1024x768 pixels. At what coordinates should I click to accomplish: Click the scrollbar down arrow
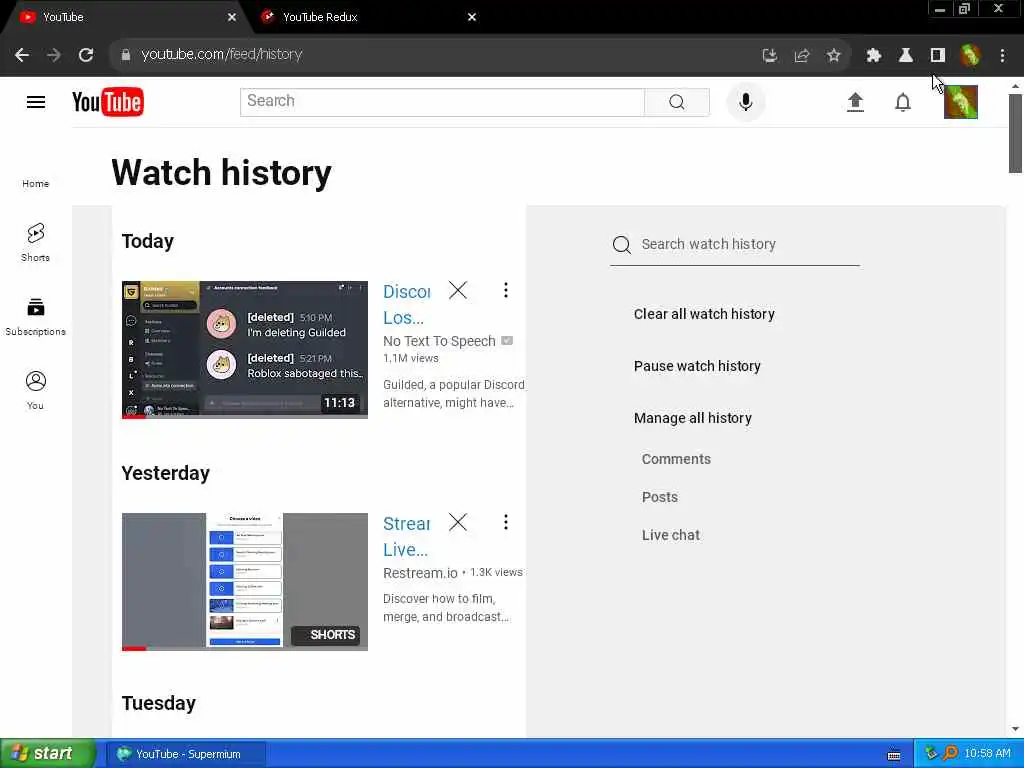click(x=1015, y=729)
